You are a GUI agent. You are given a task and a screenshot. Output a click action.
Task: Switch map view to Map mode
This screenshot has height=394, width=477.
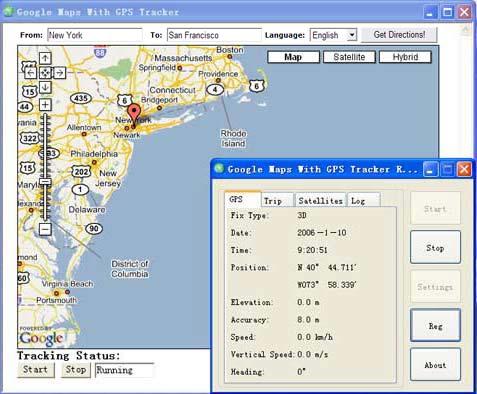click(x=293, y=57)
